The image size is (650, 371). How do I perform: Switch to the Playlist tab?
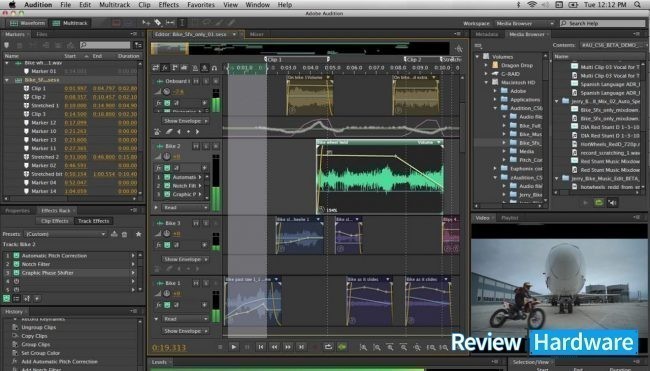[509, 218]
